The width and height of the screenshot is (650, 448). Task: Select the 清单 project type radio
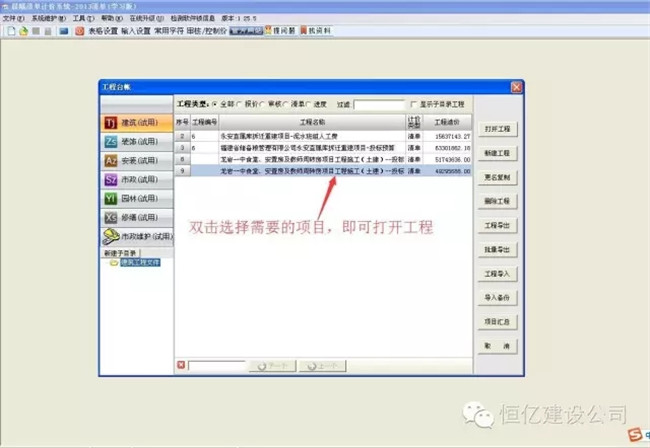click(x=286, y=104)
